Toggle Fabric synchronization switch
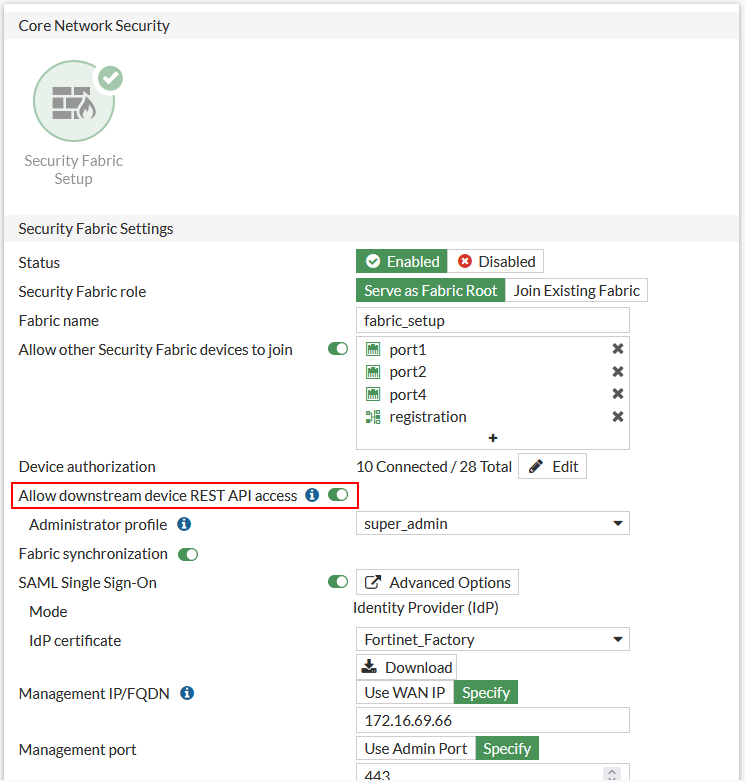Viewport: 745px width, 782px height. (188, 554)
